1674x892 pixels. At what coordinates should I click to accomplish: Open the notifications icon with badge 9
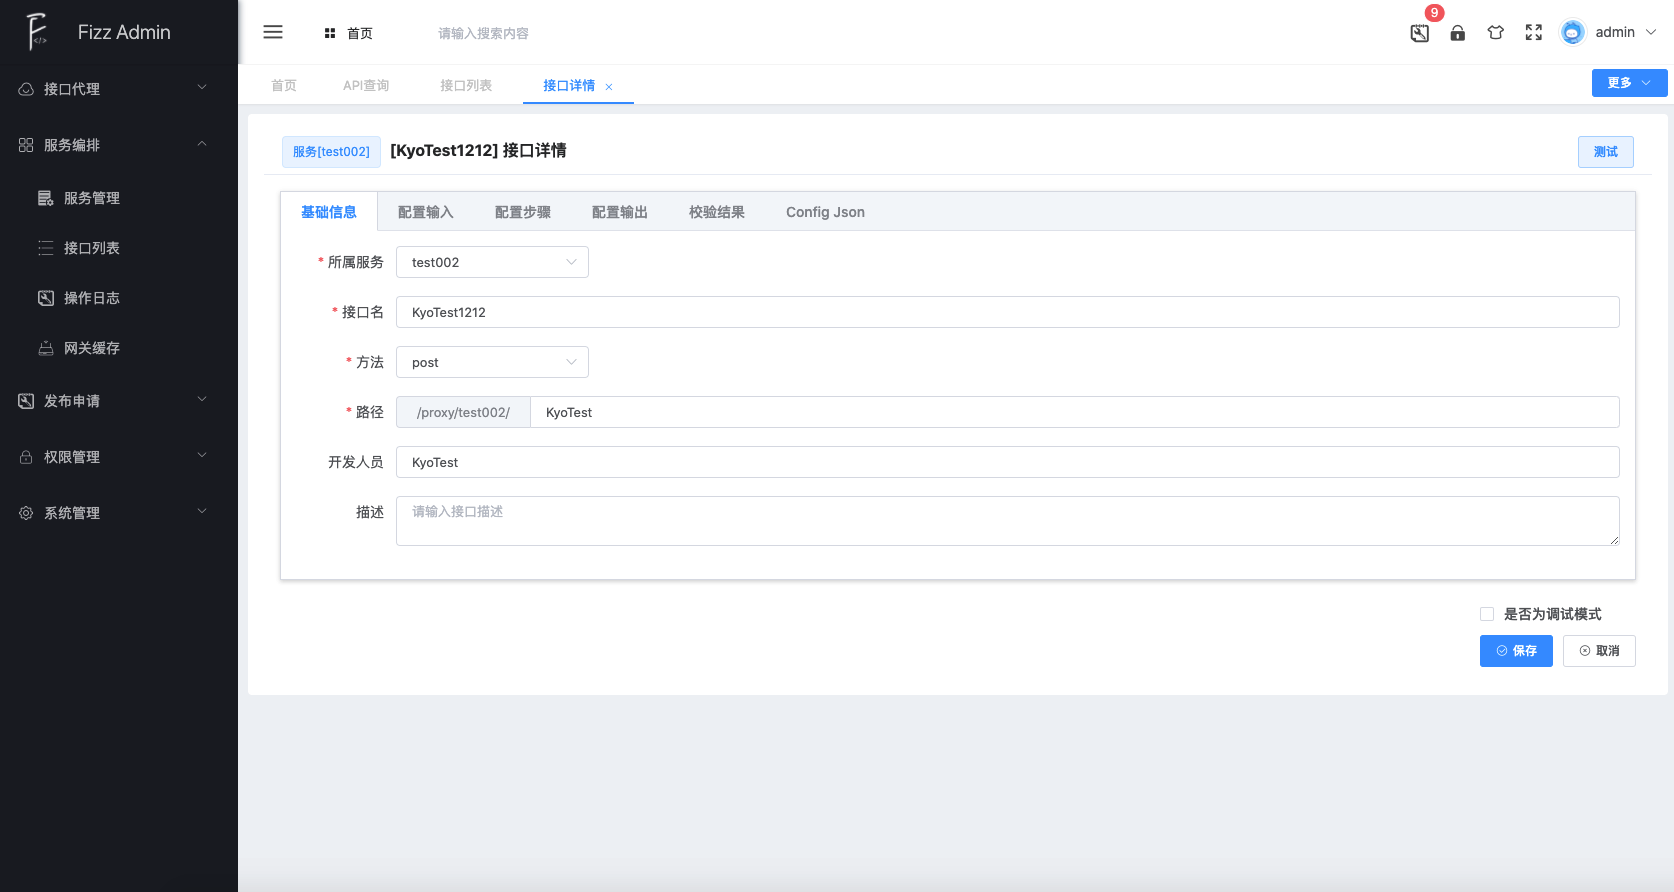[x=1420, y=33]
